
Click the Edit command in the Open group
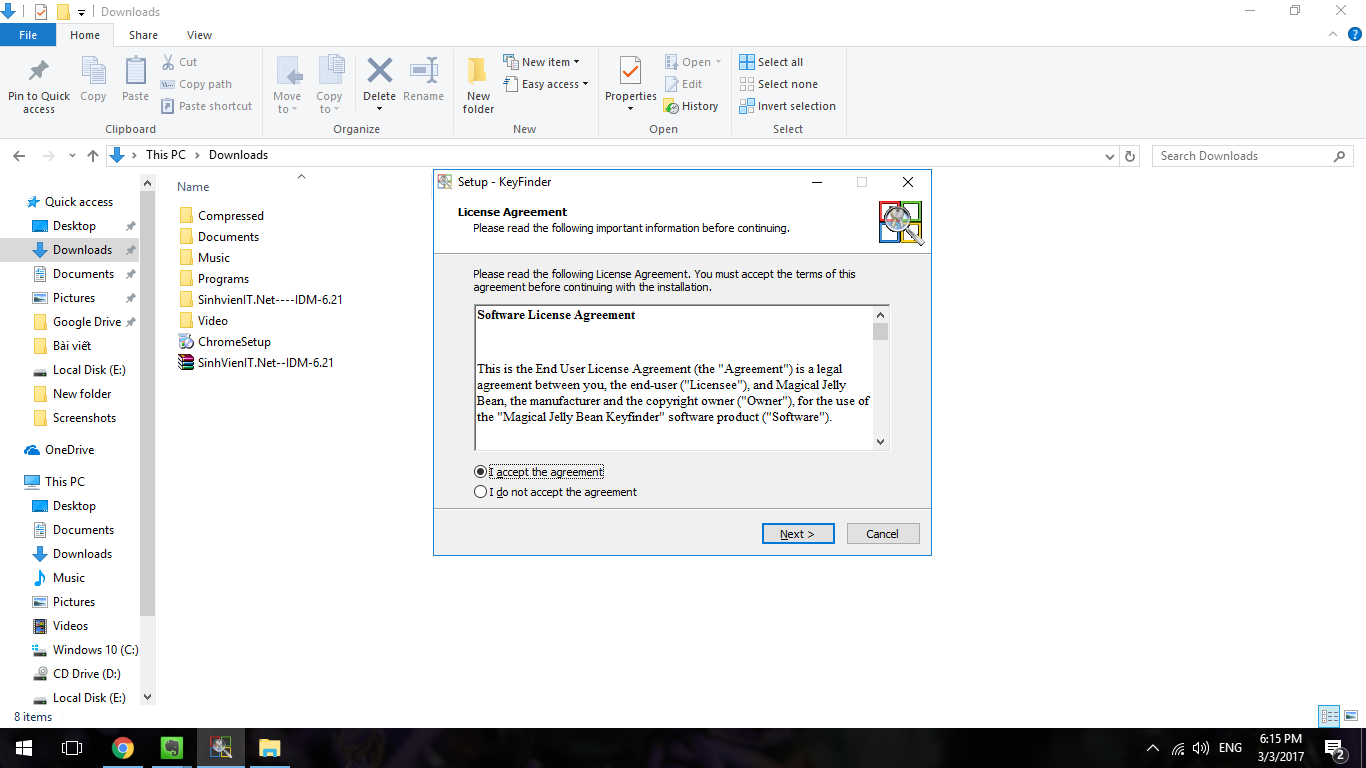coord(684,84)
